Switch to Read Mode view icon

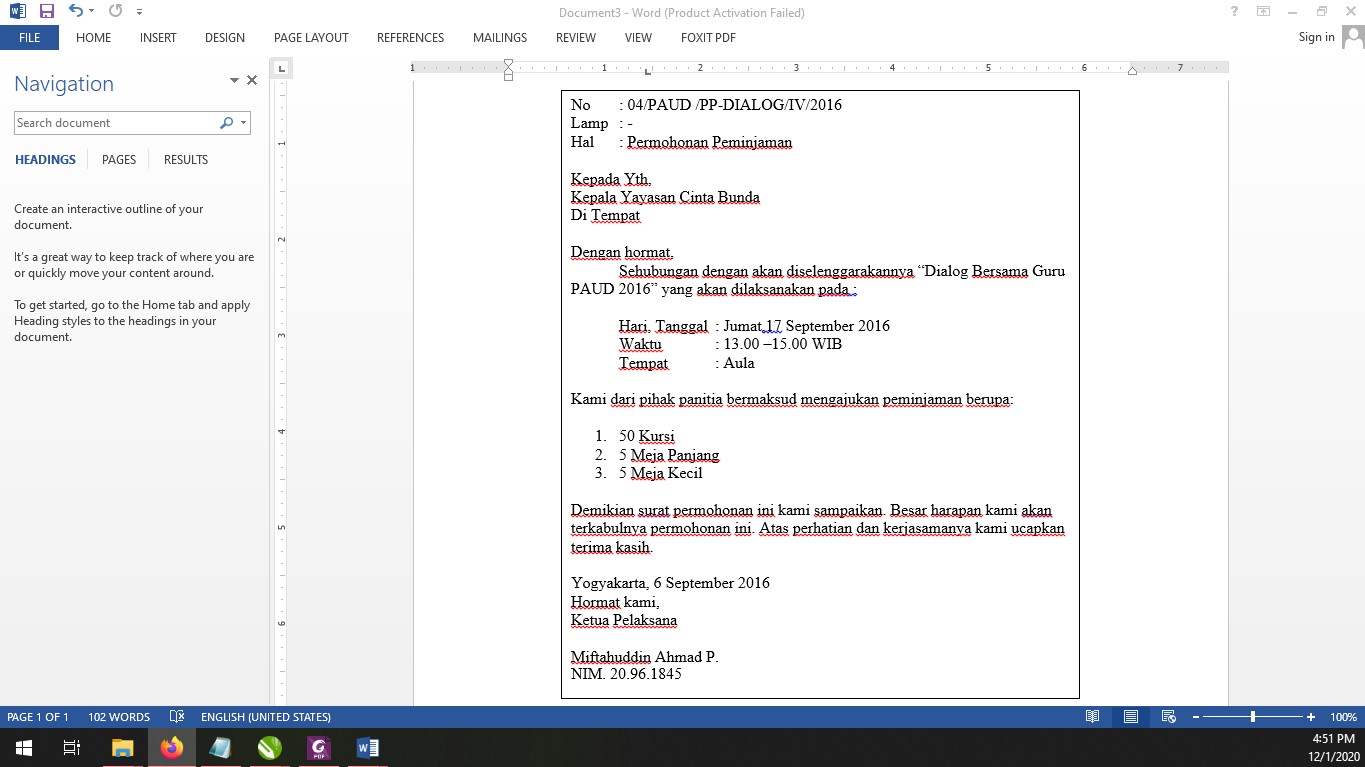(1092, 716)
